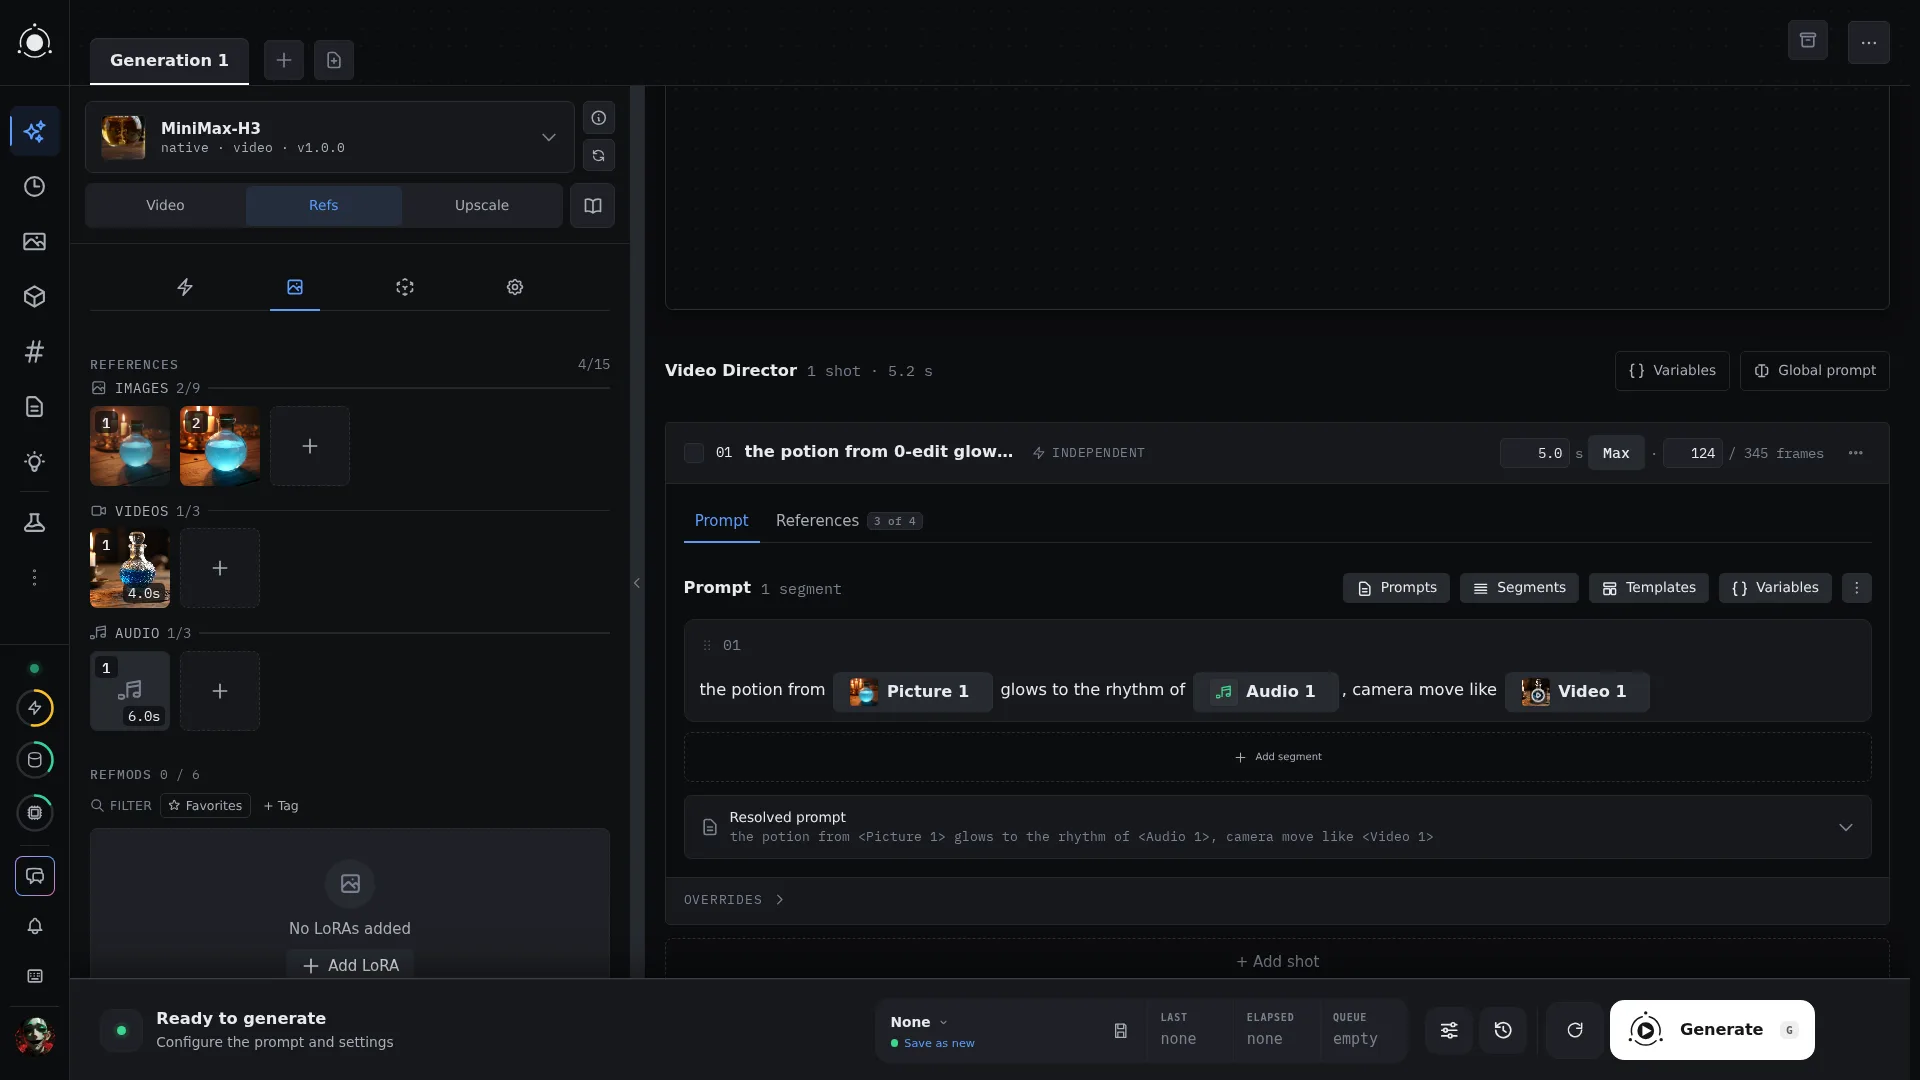
Task: Open the document sidebar icon
Action: click(x=34, y=407)
